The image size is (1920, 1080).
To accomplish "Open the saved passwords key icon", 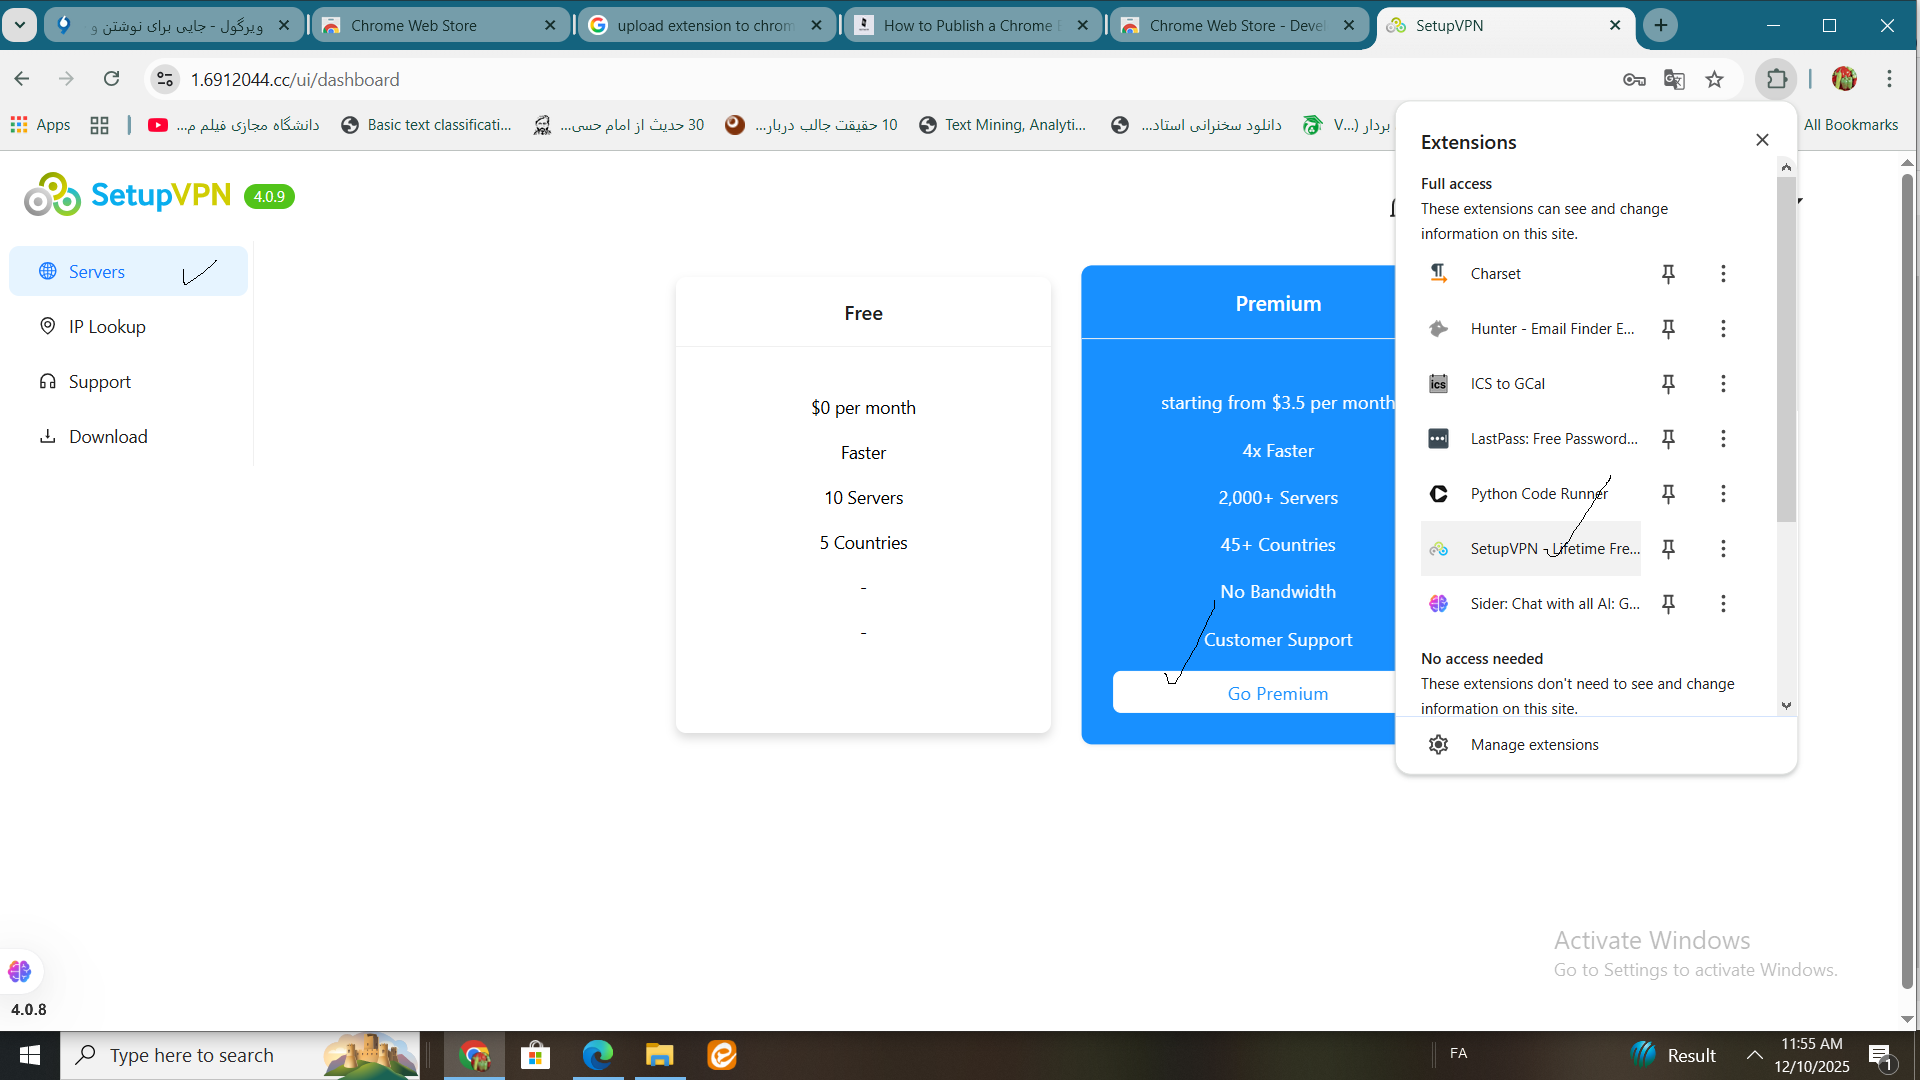I will tap(1634, 79).
